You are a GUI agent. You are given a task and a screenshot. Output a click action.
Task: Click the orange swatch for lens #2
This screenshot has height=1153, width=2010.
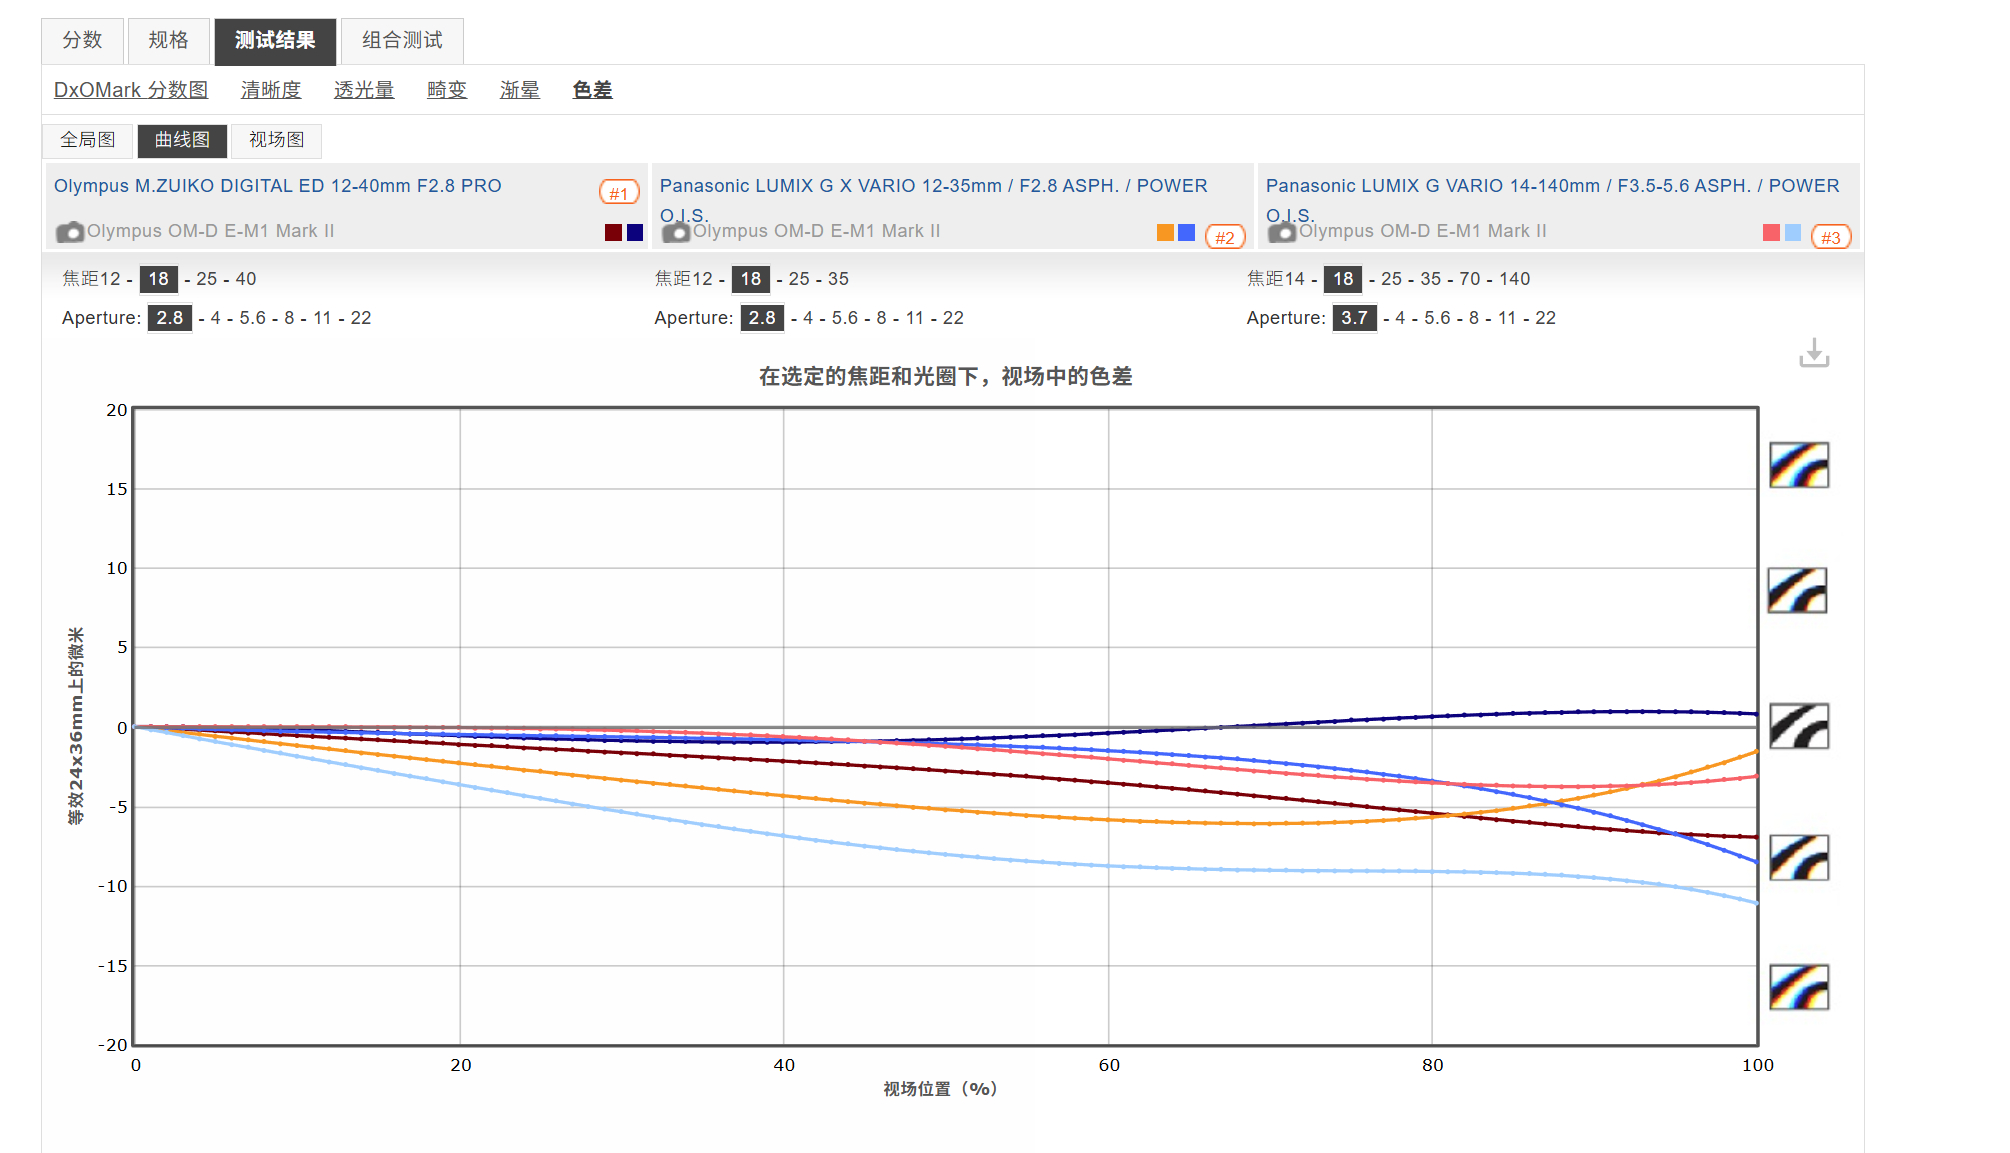tap(1165, 232)
